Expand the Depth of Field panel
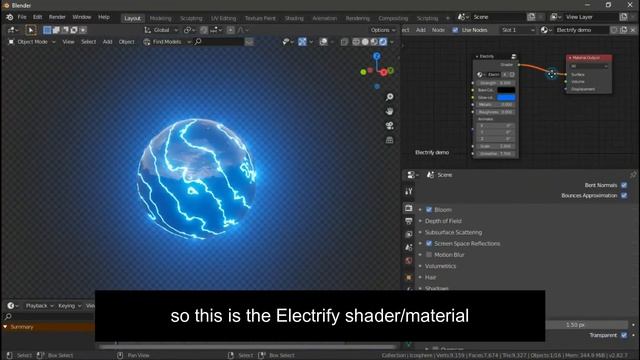Screen dimensions: 640x360 (x=443, y=221)
